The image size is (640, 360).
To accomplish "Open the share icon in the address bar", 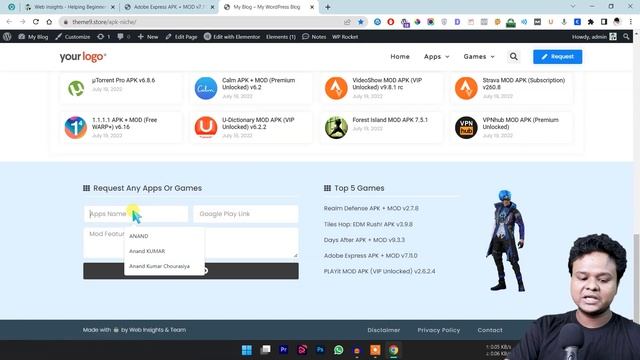I will pyautogui.click(x=347, y=22).
